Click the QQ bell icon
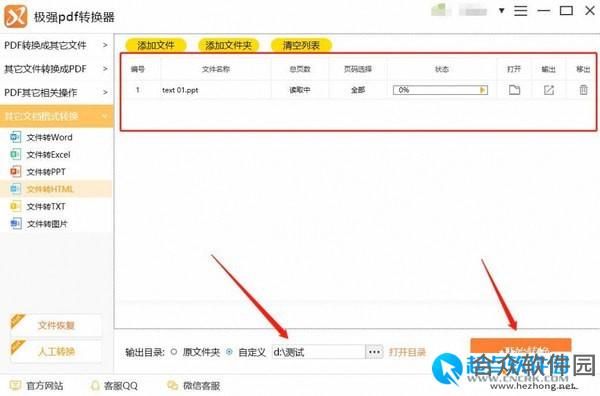The image size is (600, 396). [95, 385]
